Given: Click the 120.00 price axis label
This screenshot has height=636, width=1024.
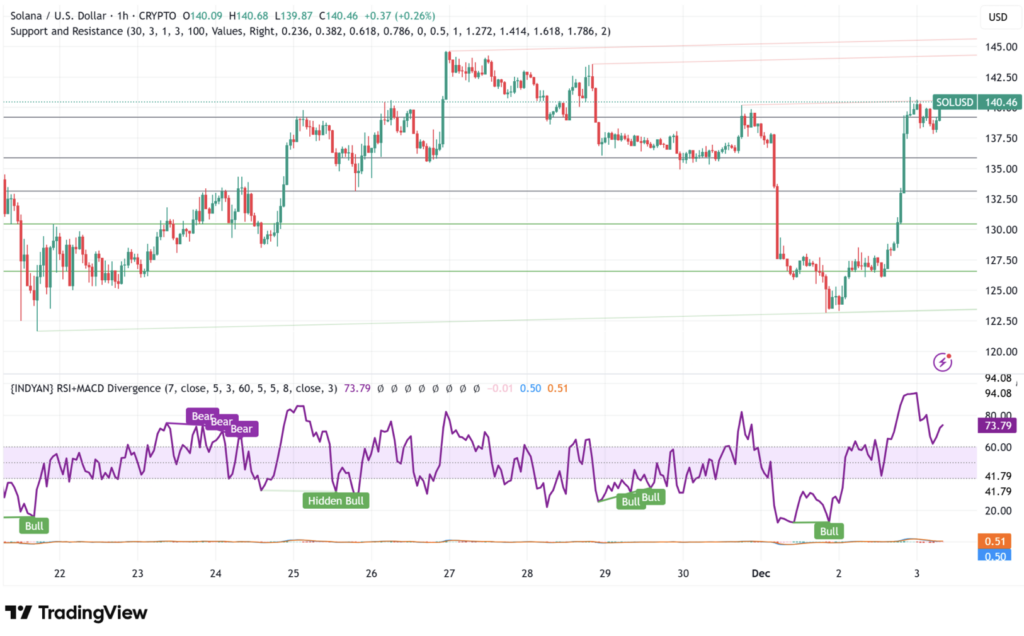Looking at the screenshot, I should coord(1000,352).
